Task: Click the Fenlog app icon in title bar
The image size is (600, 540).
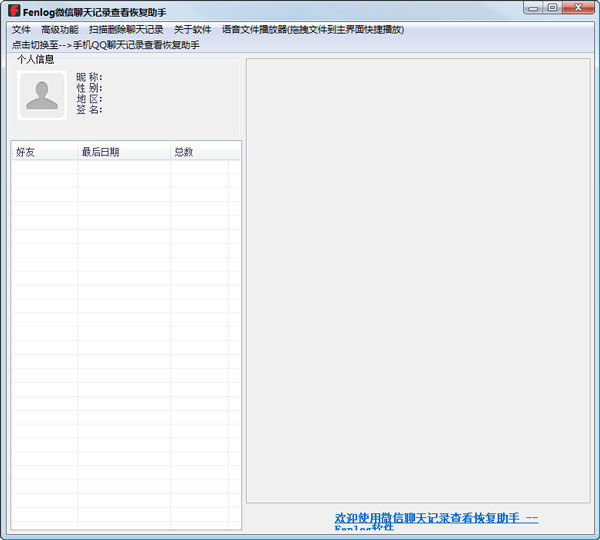Action: pos(14,10)
